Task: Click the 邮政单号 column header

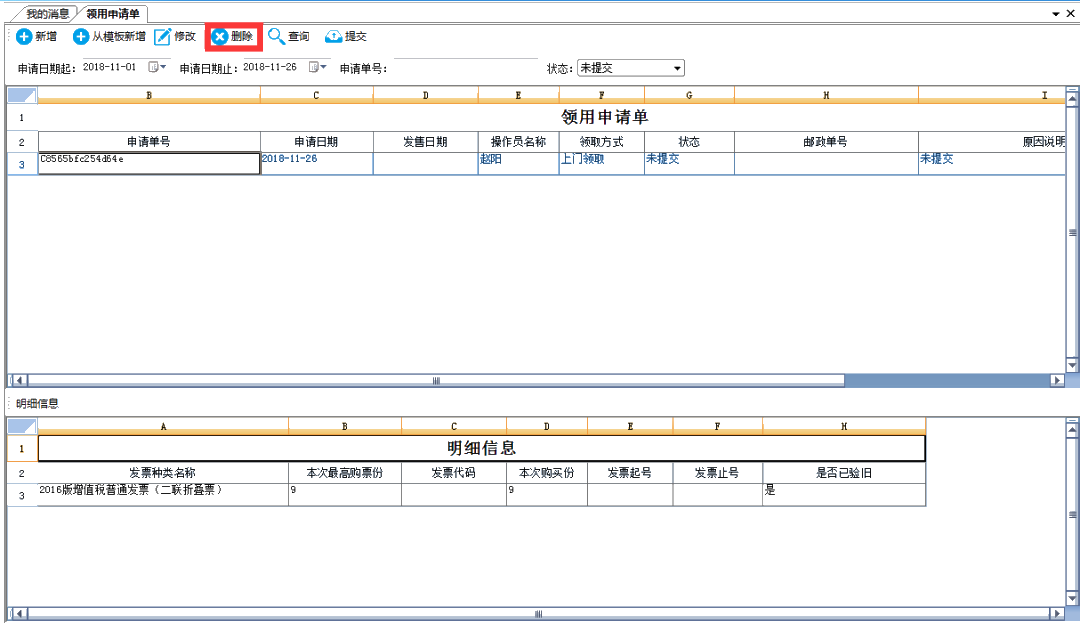Action: pyautogui.click(x=826, y=142)
